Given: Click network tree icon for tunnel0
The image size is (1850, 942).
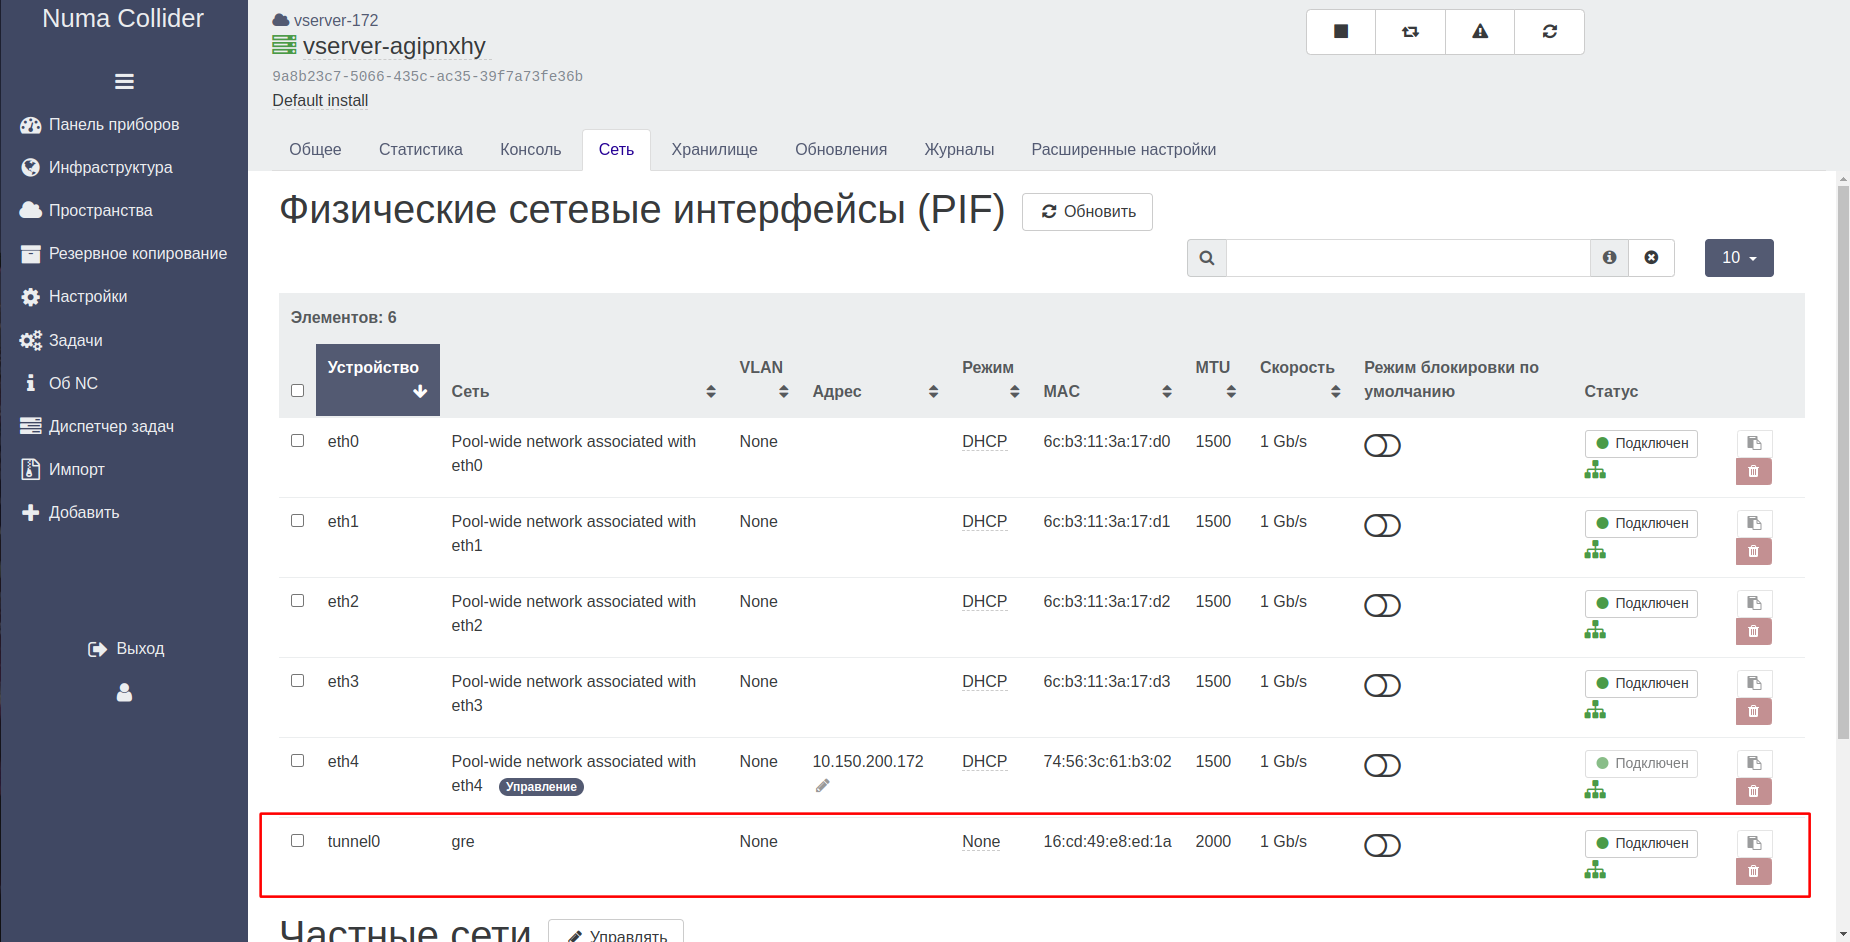Looking at the screenshot, I should pyautogui.click(x=1595, y=870).
